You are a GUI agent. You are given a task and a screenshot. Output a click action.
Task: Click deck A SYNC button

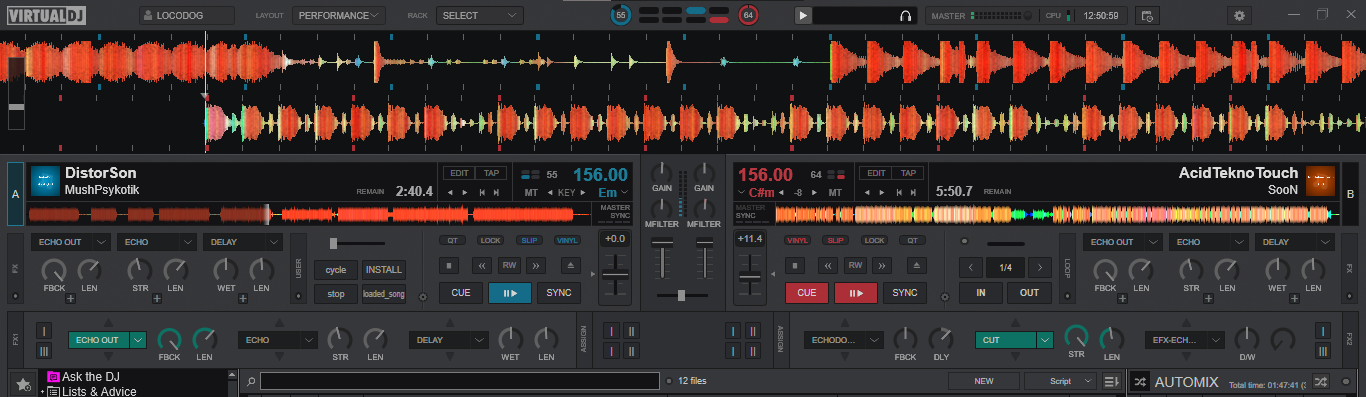click(559, 293)
